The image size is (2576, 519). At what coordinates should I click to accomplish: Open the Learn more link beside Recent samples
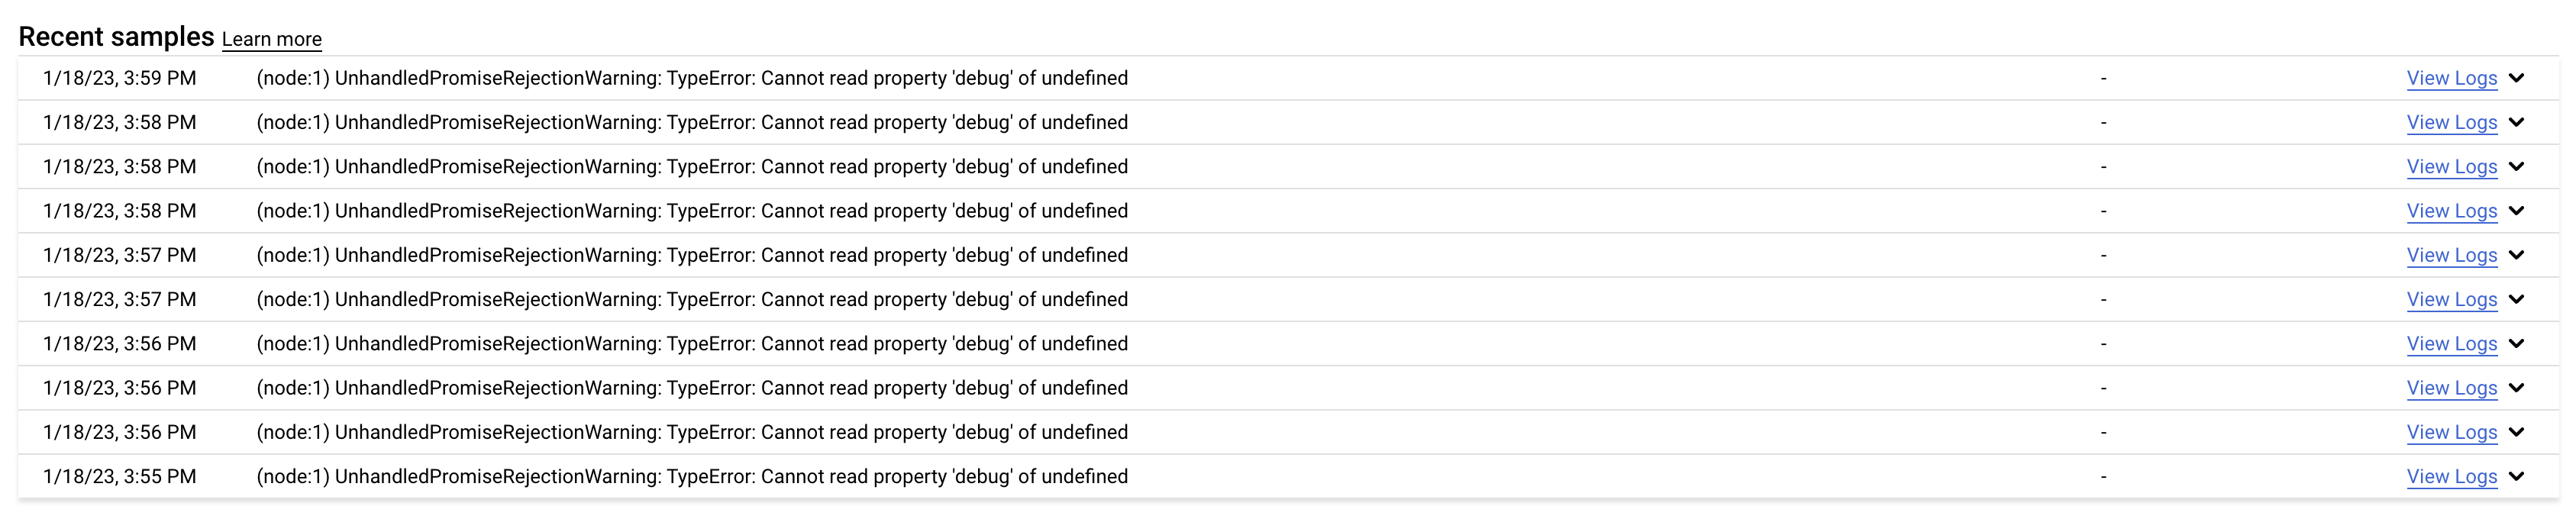click(271, 40)
